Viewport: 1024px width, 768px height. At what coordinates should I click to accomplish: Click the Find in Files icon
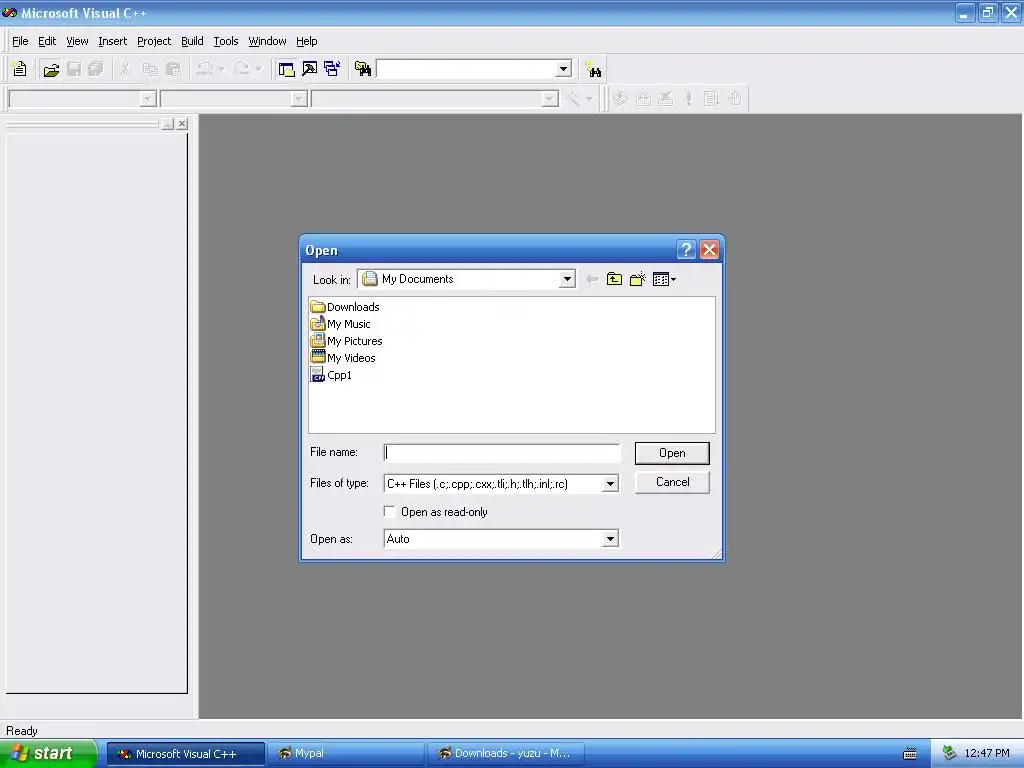pos(363,69)
